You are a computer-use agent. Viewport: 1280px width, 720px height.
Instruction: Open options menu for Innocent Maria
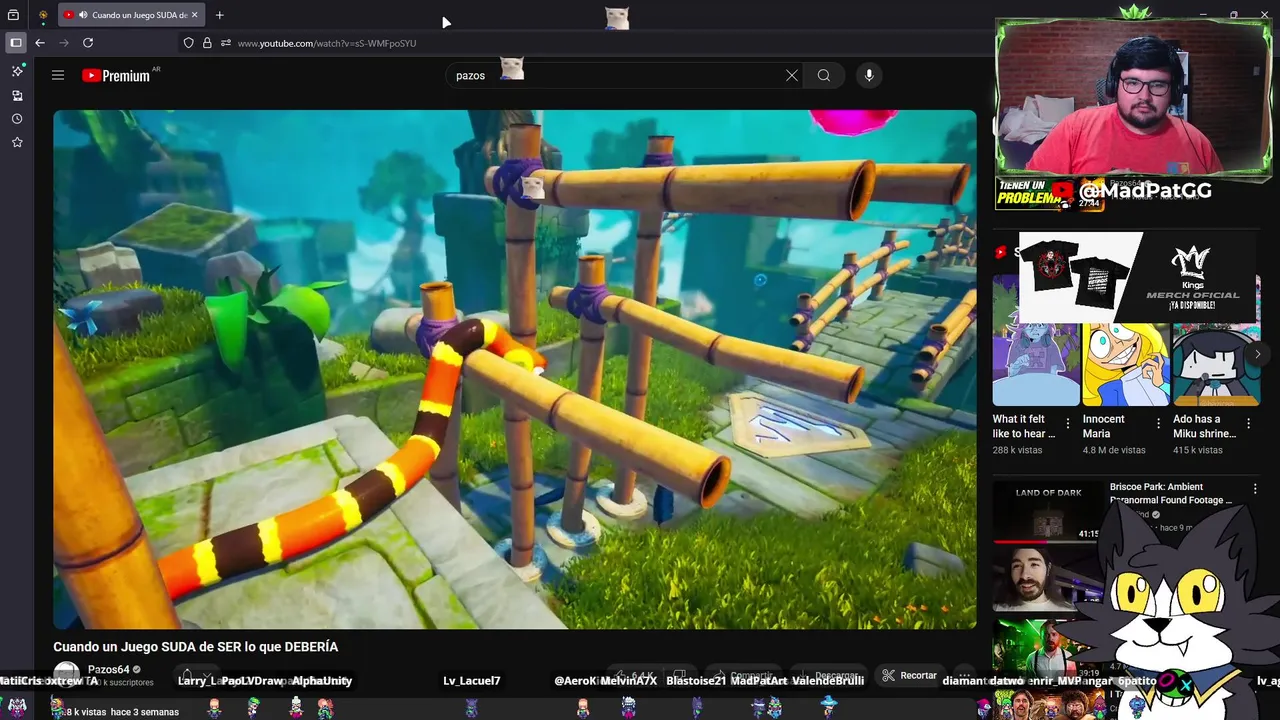1158,423
